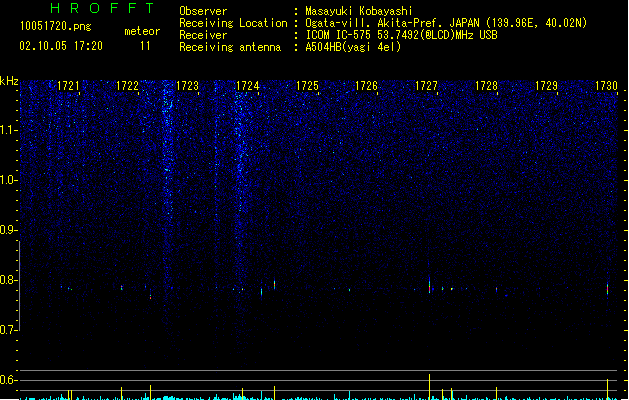Viewport: 629px width, 400px height.
Task: Click the 1725 time axis marker
Action: pos(307,86)
